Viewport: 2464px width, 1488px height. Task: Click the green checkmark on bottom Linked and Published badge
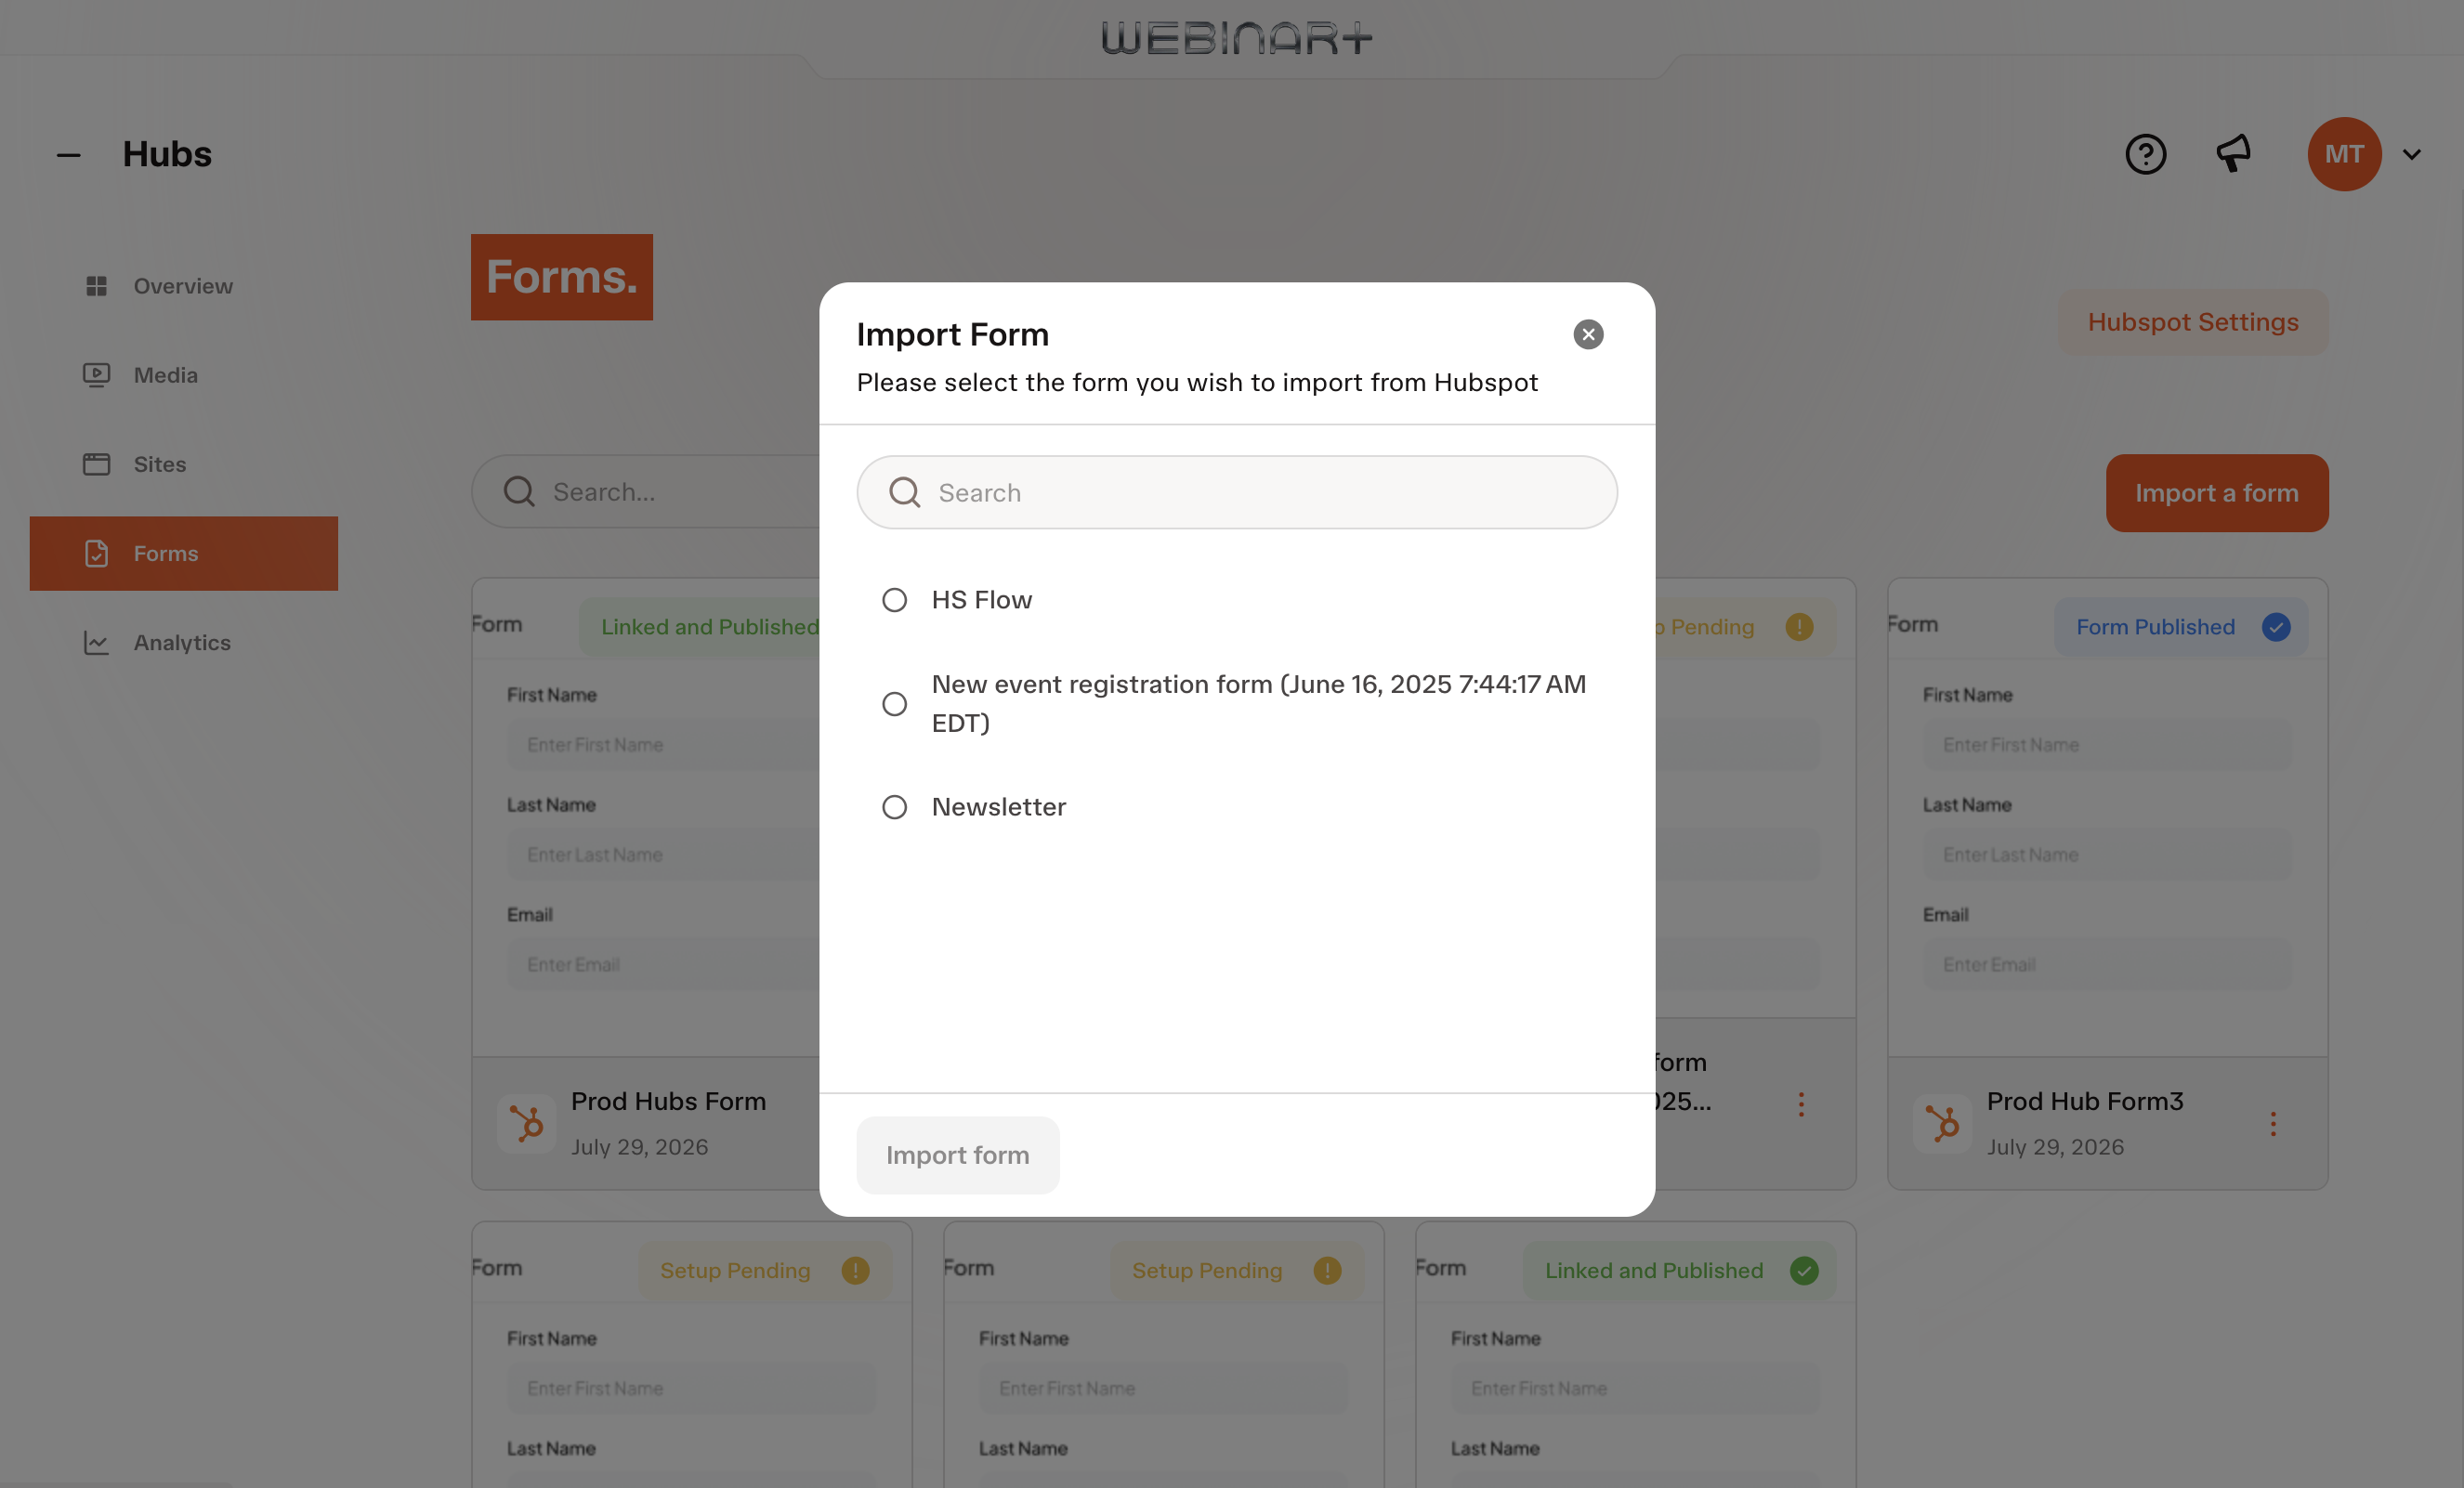tap(1804, 1271)
